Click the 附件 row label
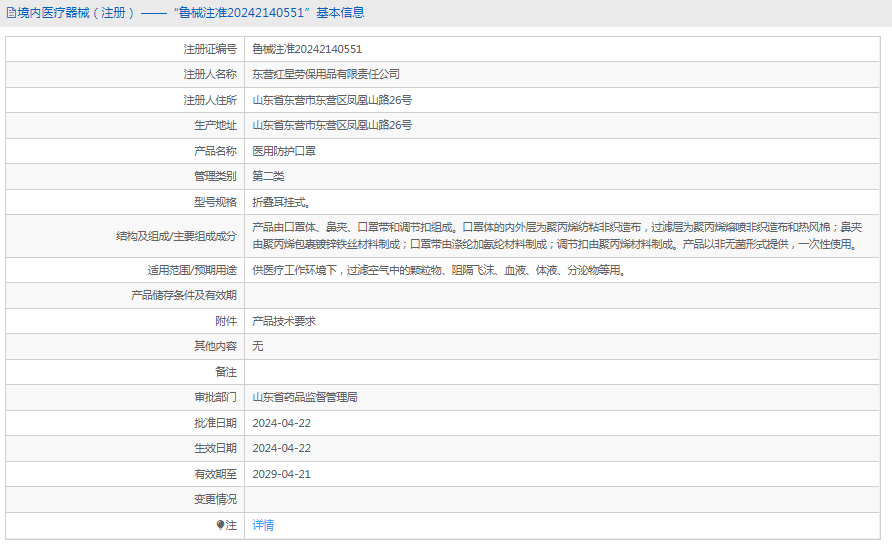Image resolution: width=892 pixels, height=549 pixels. pyautogui.click(x=226, y=321)
